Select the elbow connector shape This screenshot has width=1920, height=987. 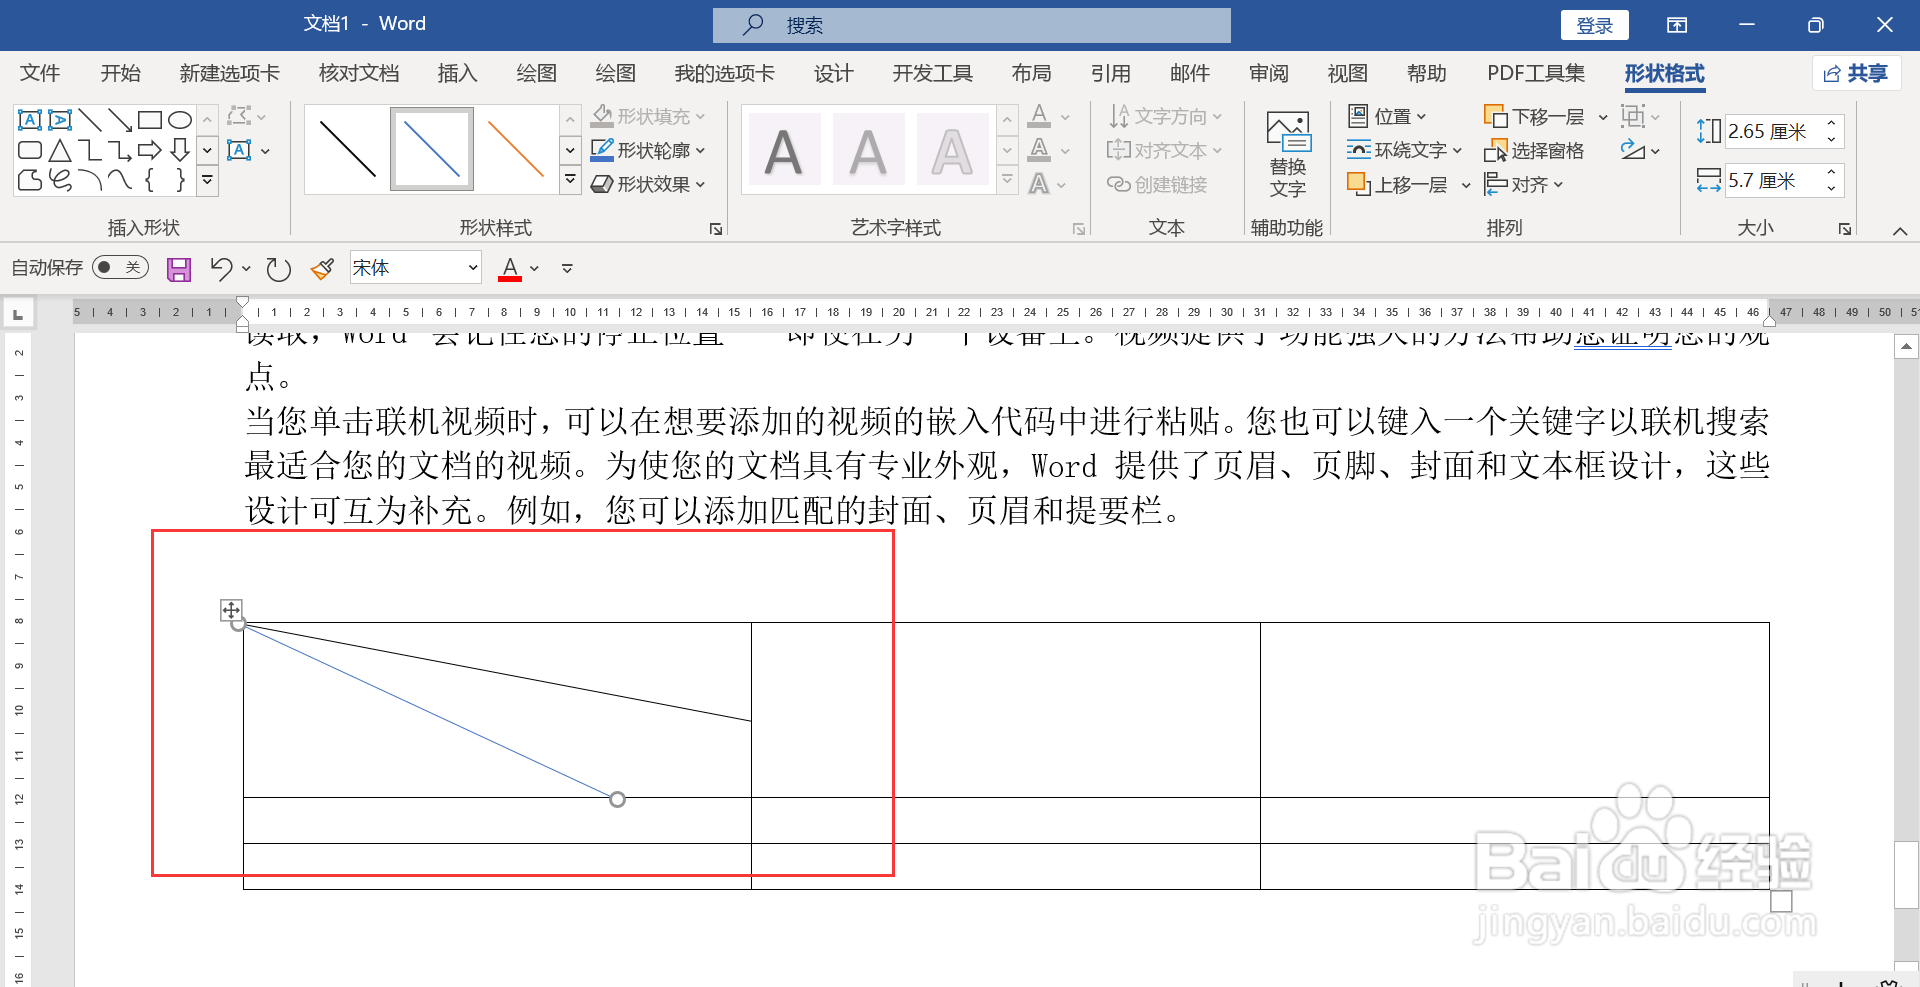click(x=90, y=150)
